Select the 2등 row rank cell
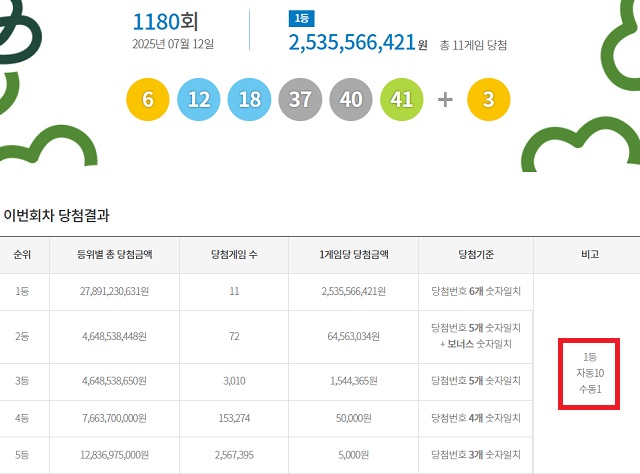The height and width of the screenshot is (474, 640). pos(22,336)
